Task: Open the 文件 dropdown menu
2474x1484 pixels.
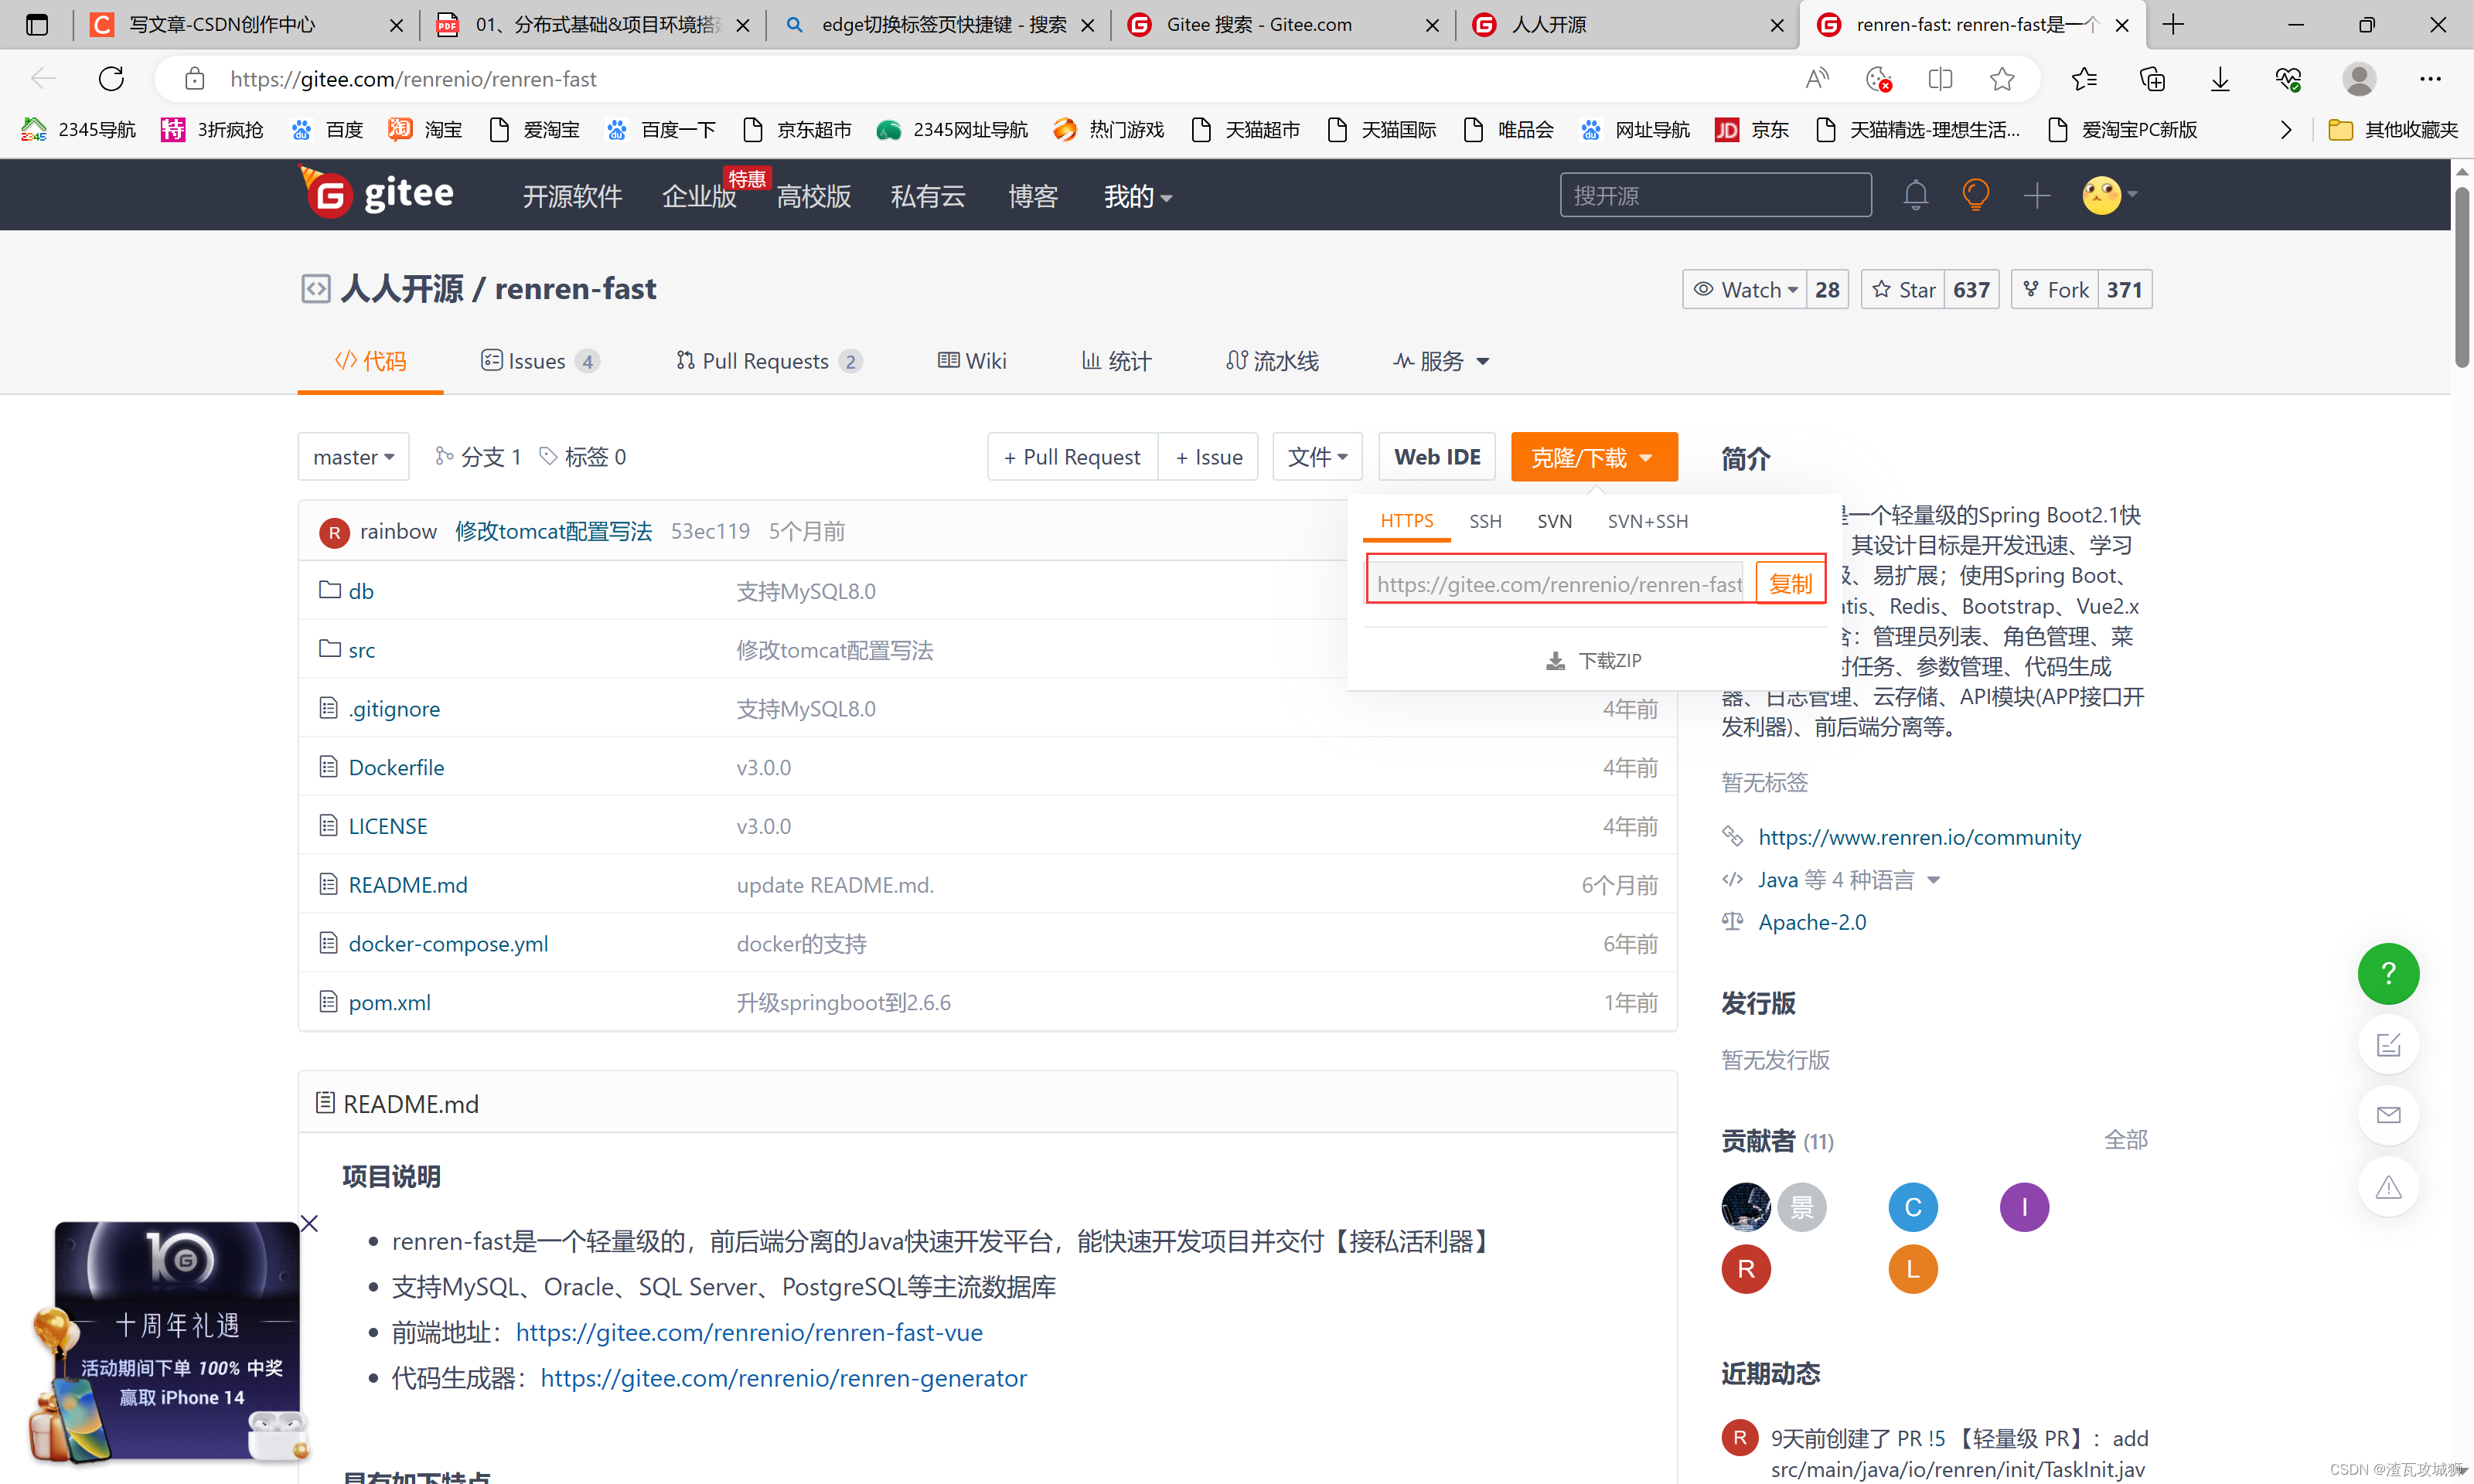Action: [x=1317, y=457]
